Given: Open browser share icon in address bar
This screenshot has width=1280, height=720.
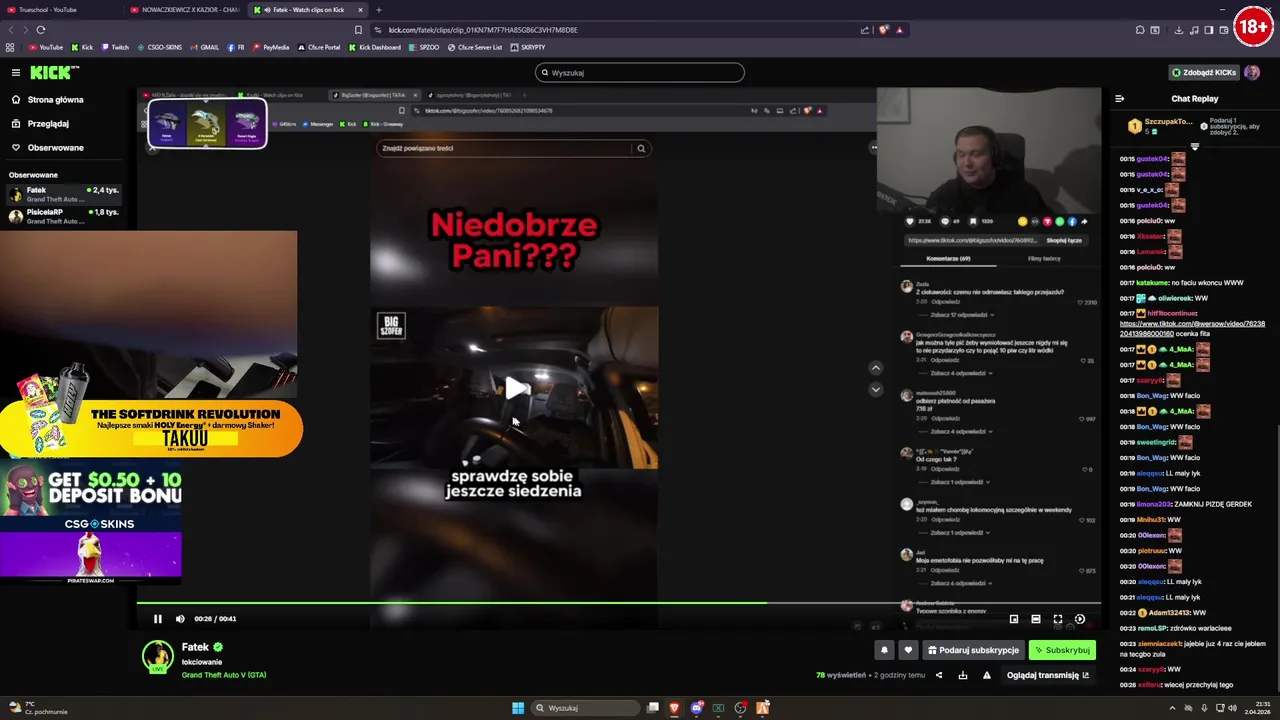Looking at the screenshot, I should click(x=865, y=30).
